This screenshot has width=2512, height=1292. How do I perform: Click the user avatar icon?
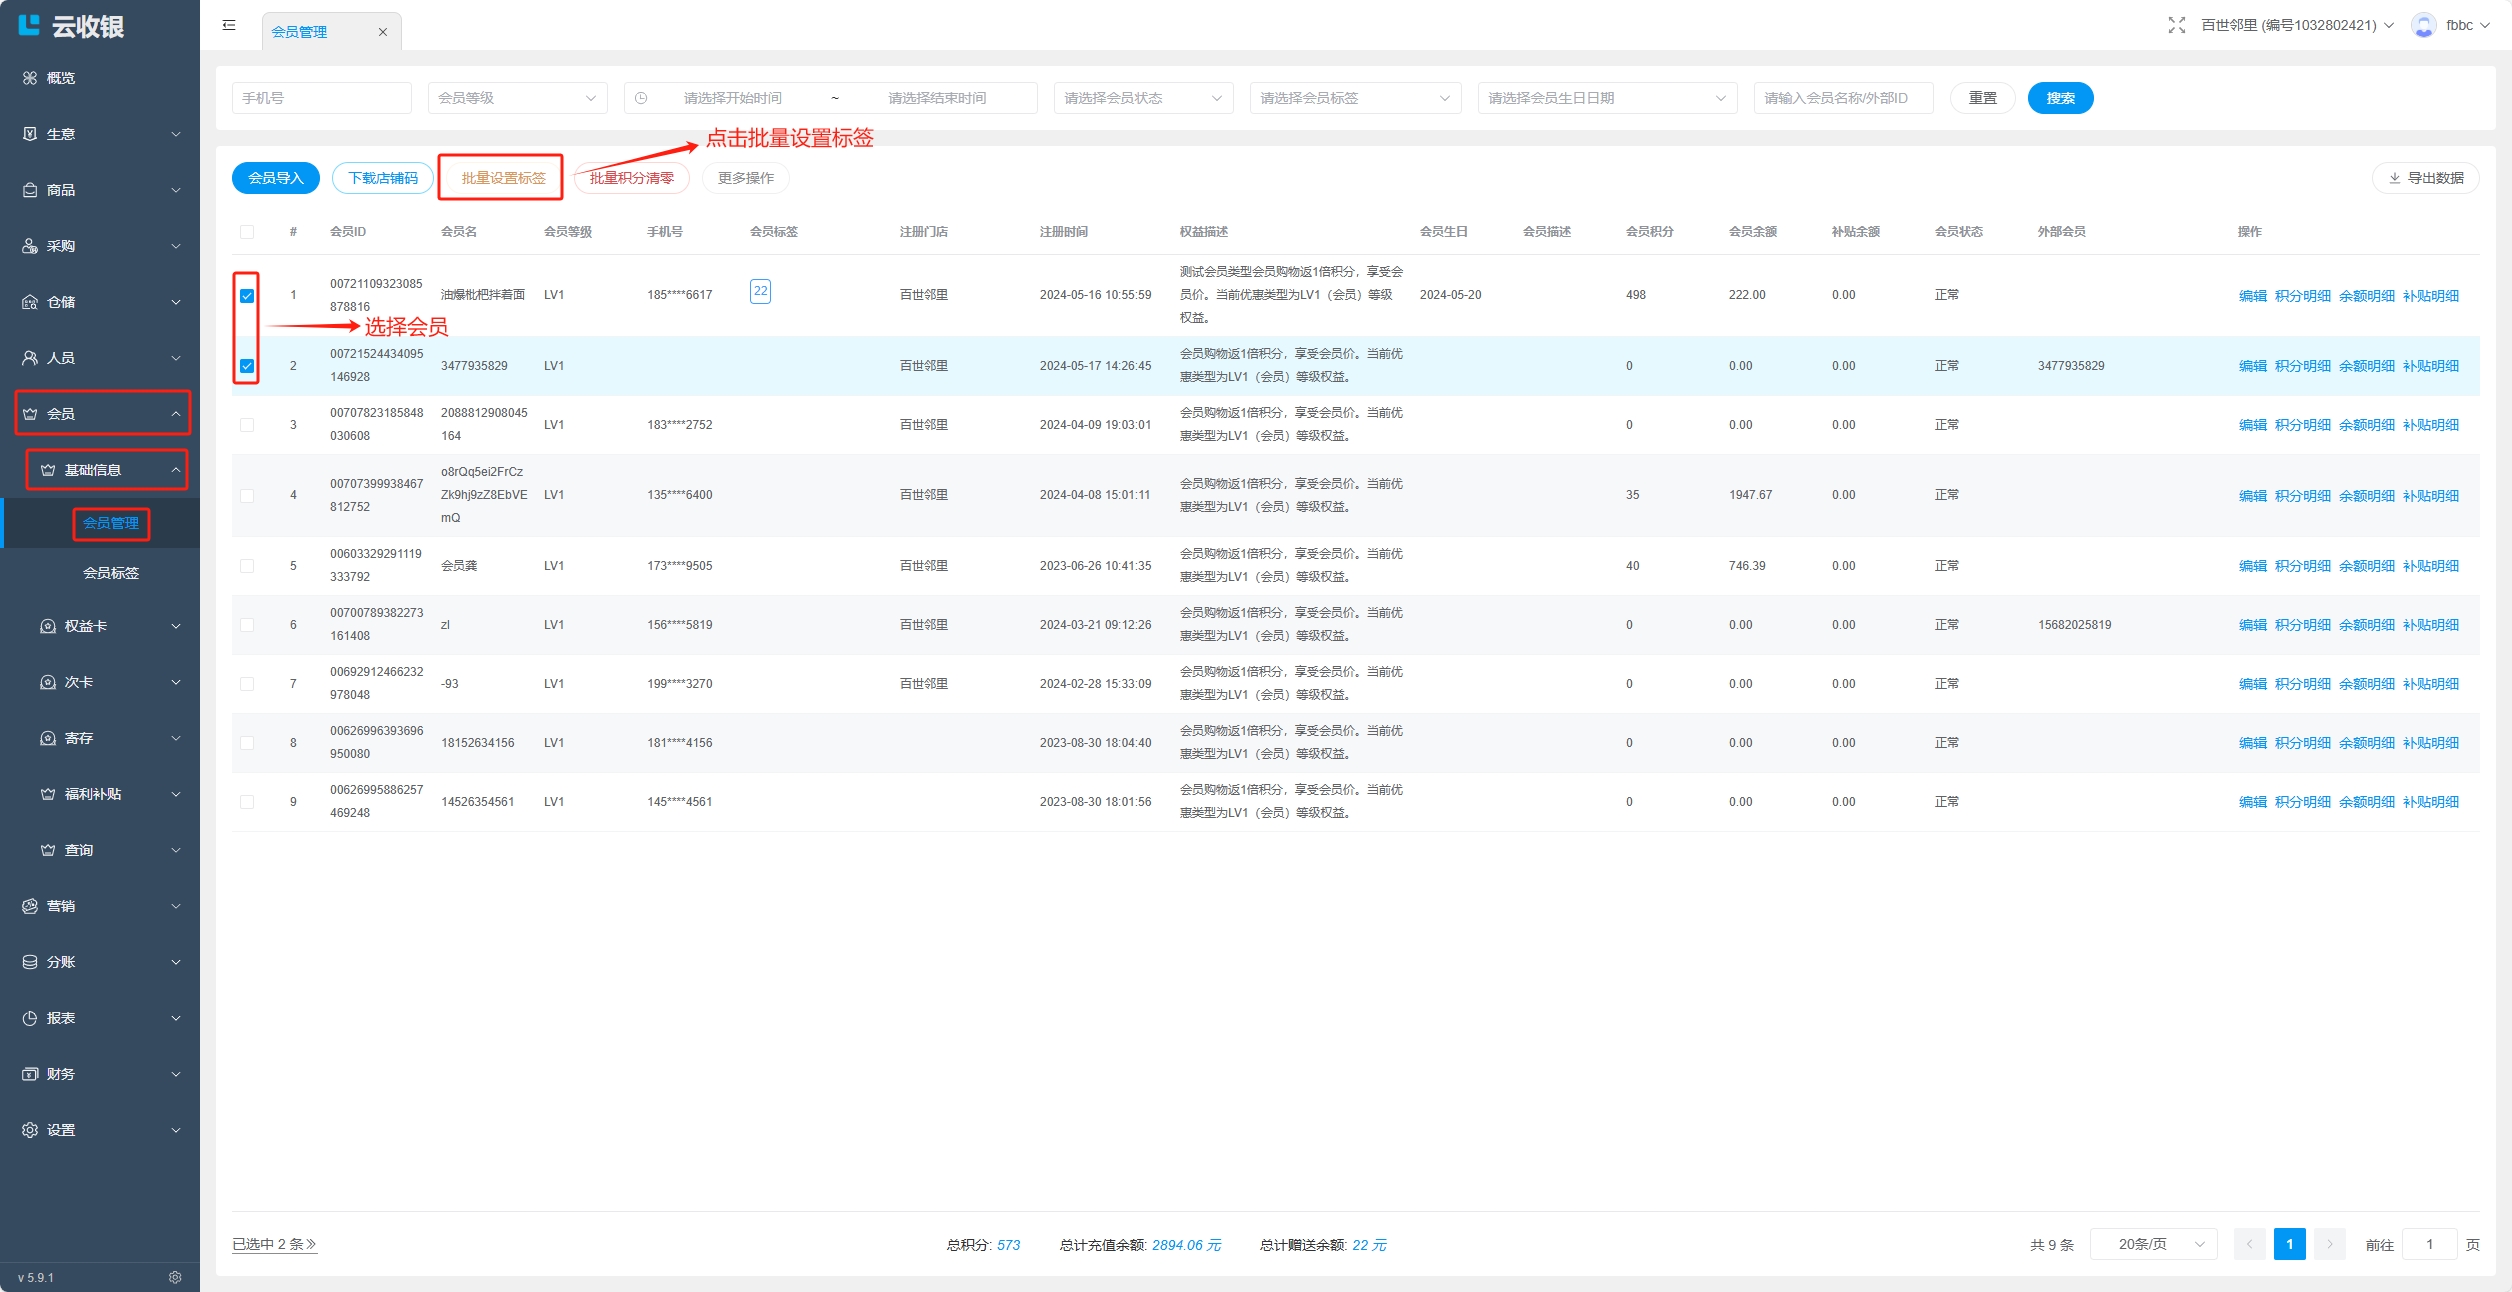coord(2423,25)
